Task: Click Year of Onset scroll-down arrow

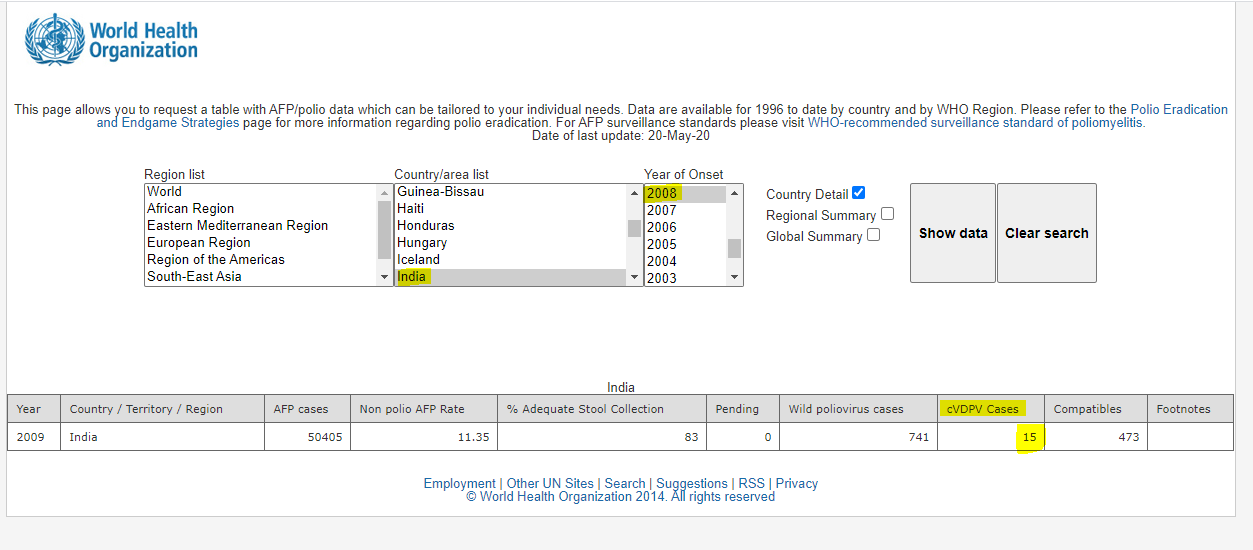Action: click(735, 277)
